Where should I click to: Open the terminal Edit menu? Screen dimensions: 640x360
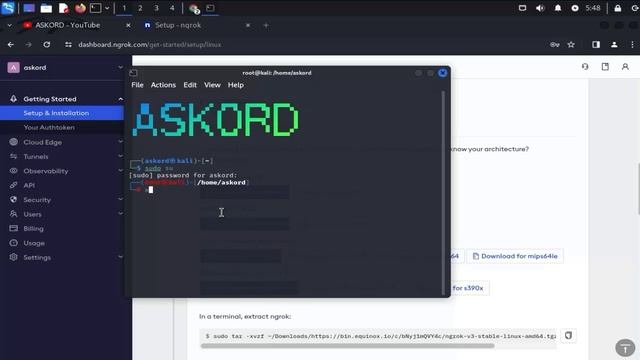[190, 85]
